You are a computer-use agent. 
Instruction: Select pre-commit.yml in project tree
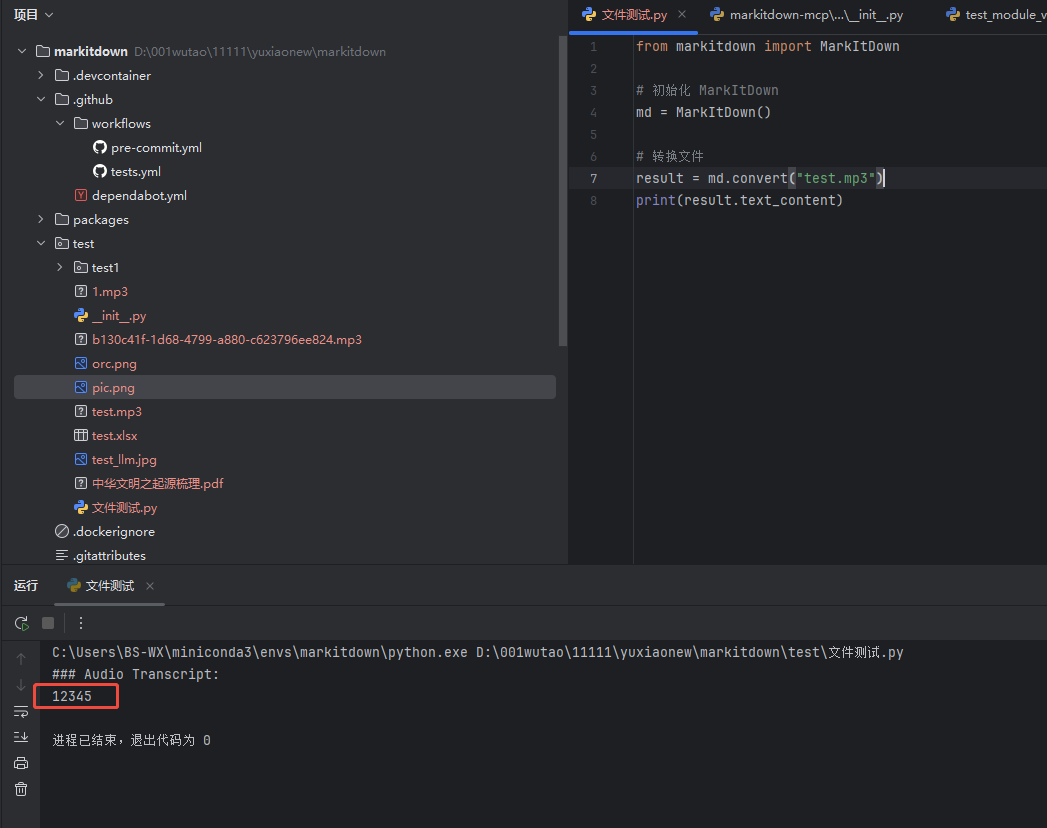[156, 148]
